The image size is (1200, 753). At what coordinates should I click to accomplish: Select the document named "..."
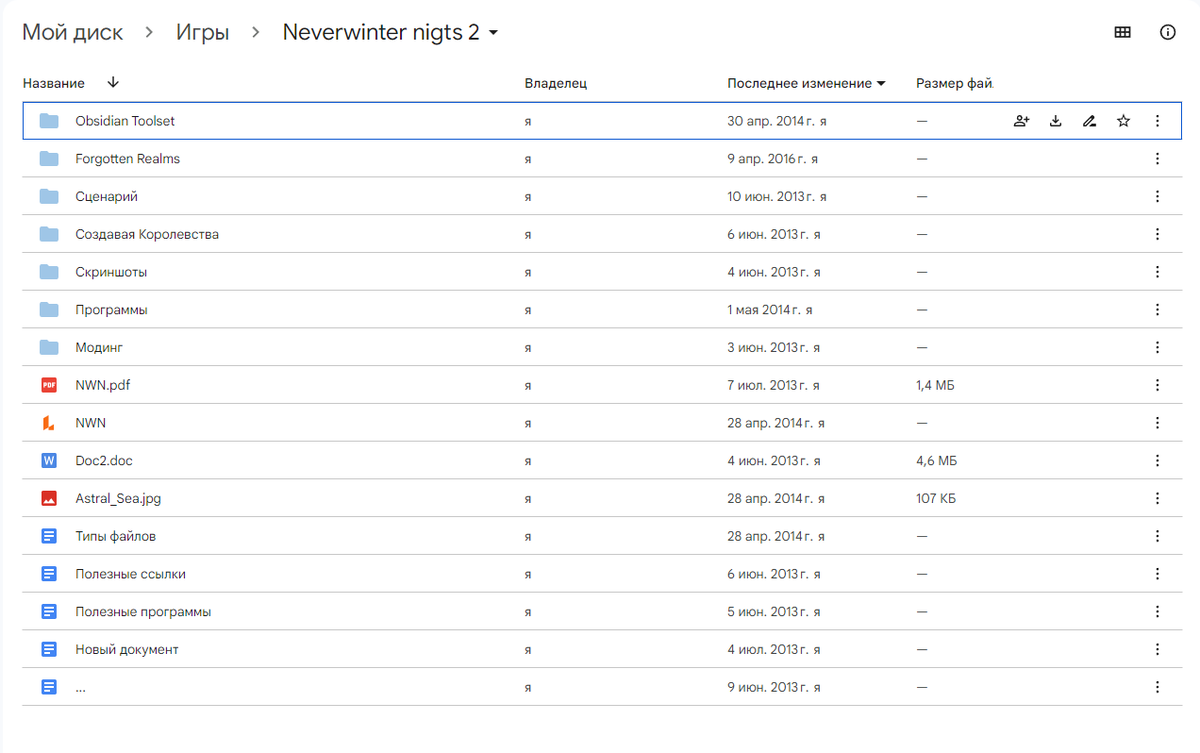pos(80,687)
